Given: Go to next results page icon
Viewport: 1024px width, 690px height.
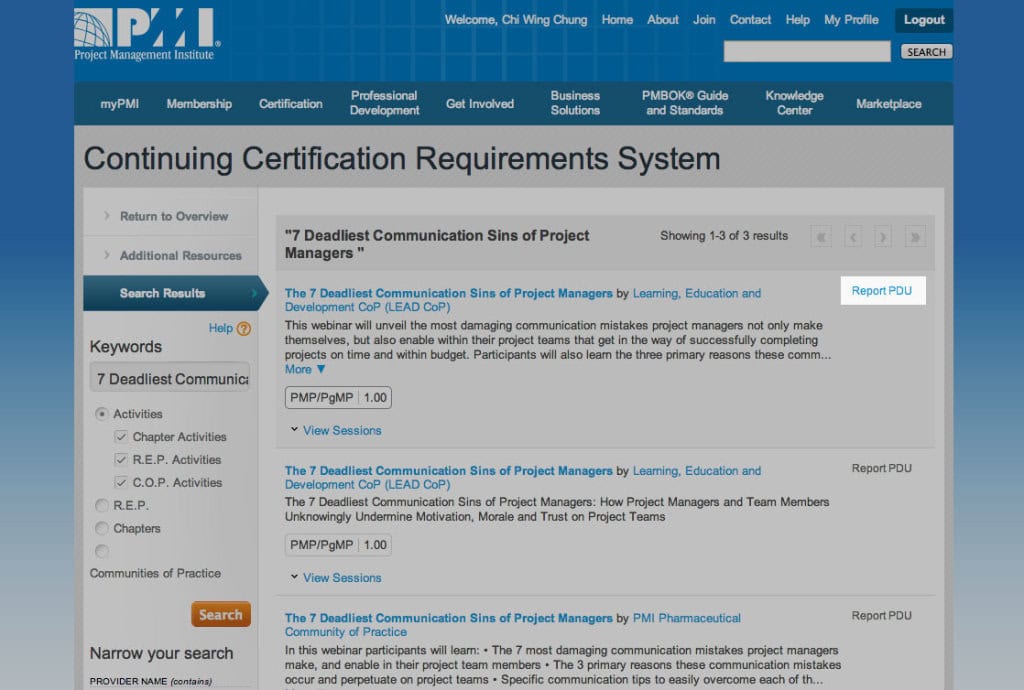Looking at the screenshot, I should coord(883,236).
